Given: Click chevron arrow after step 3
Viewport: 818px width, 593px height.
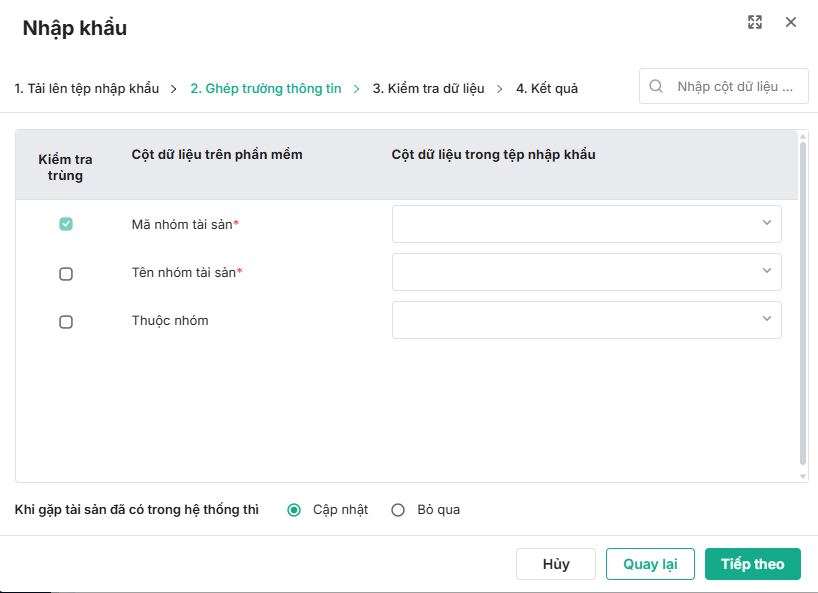Looking at the screenshot, I should [499, 88].
